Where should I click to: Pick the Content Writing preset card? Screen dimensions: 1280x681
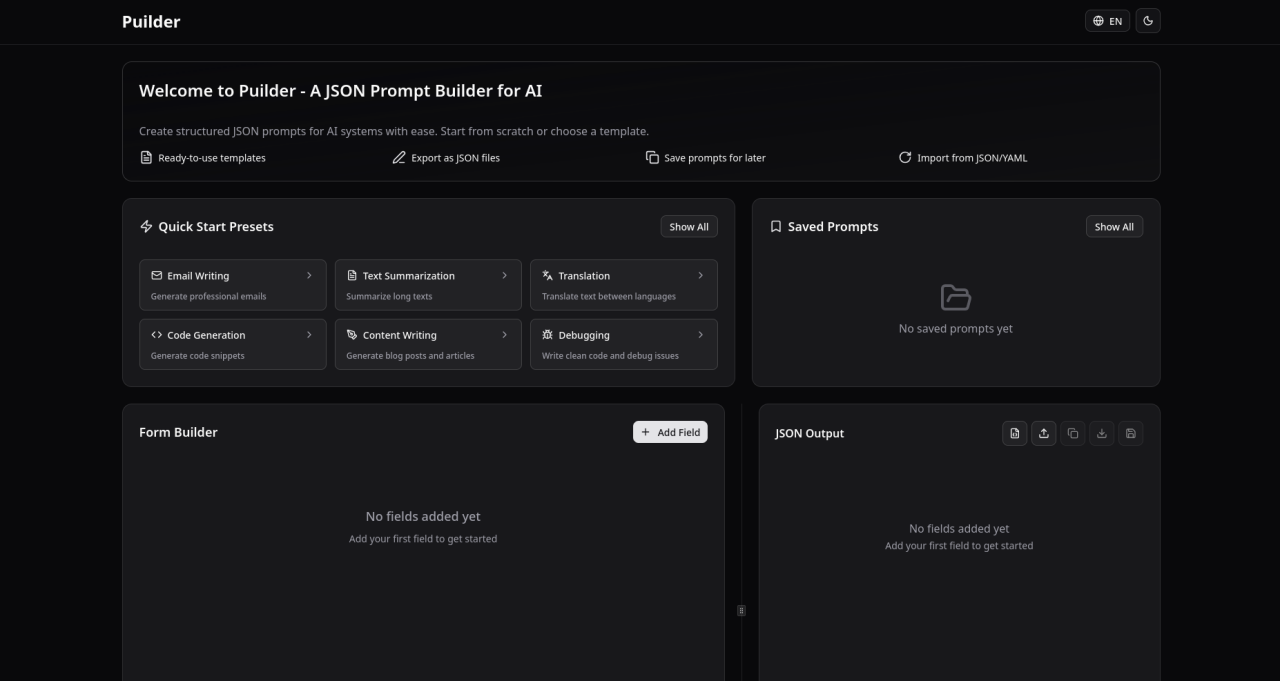427,344
